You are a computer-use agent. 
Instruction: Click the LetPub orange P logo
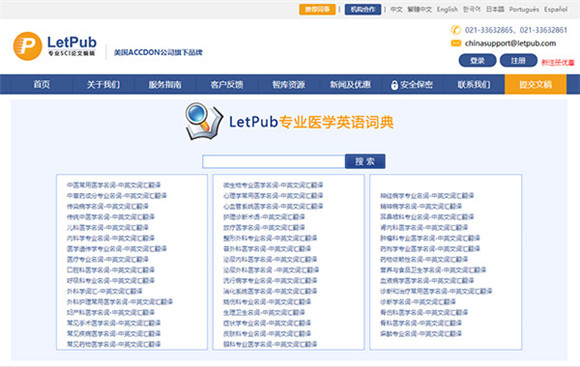[x=27, y=46]
